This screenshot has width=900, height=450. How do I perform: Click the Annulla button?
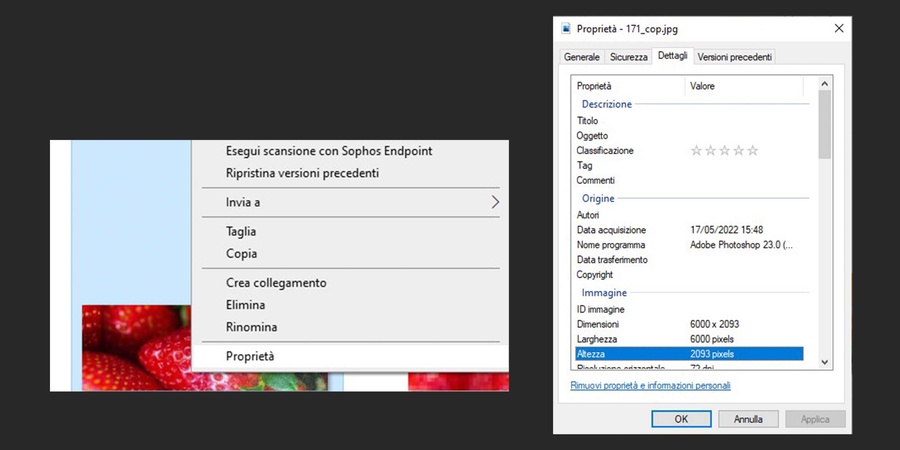pos(747,419)
